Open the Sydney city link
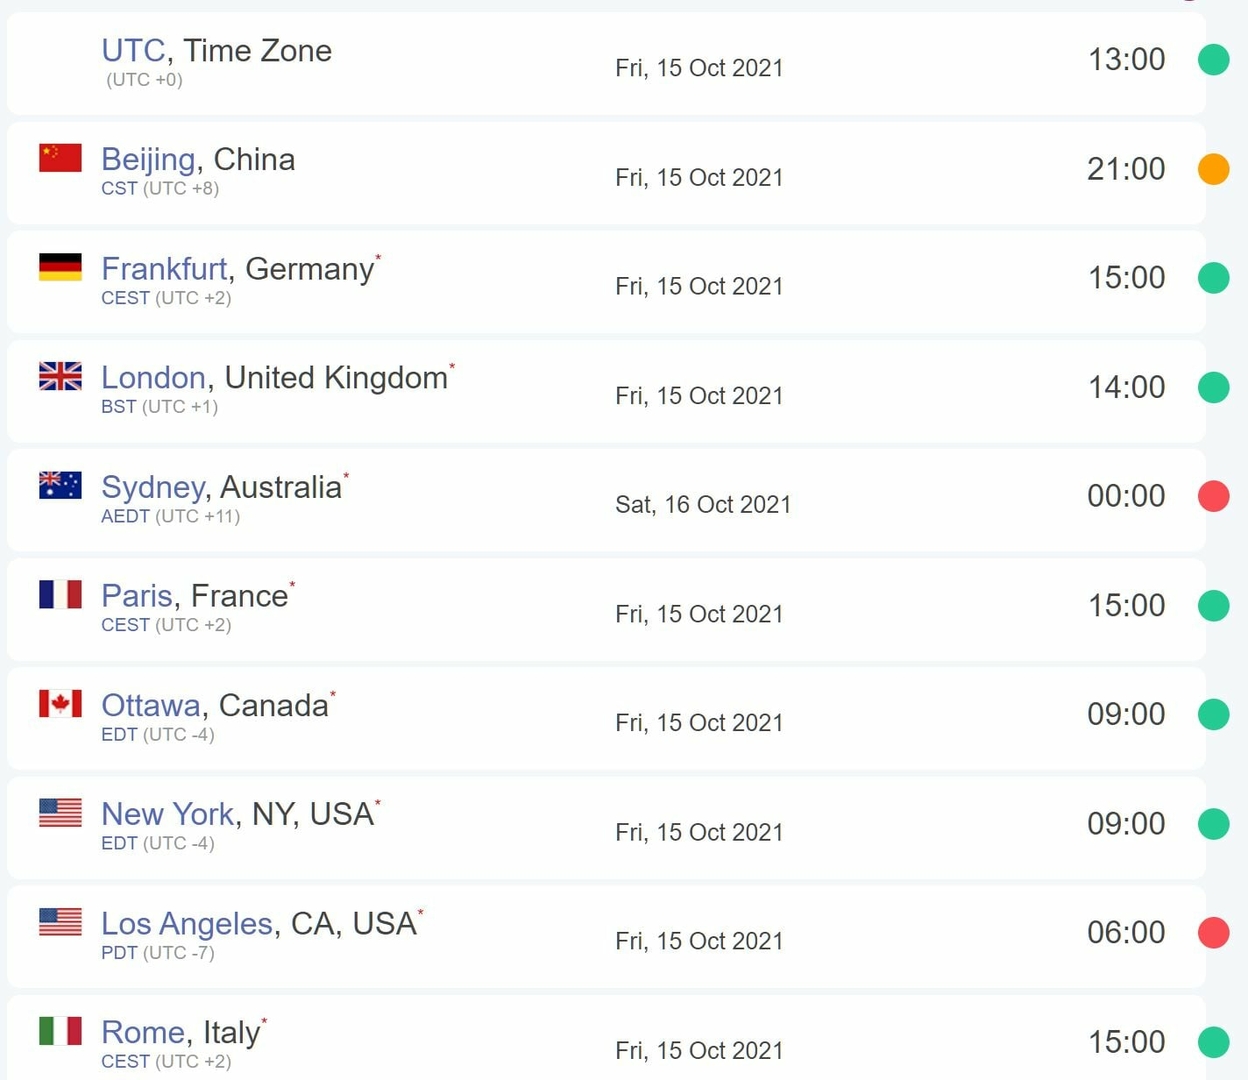 point(153,487)
